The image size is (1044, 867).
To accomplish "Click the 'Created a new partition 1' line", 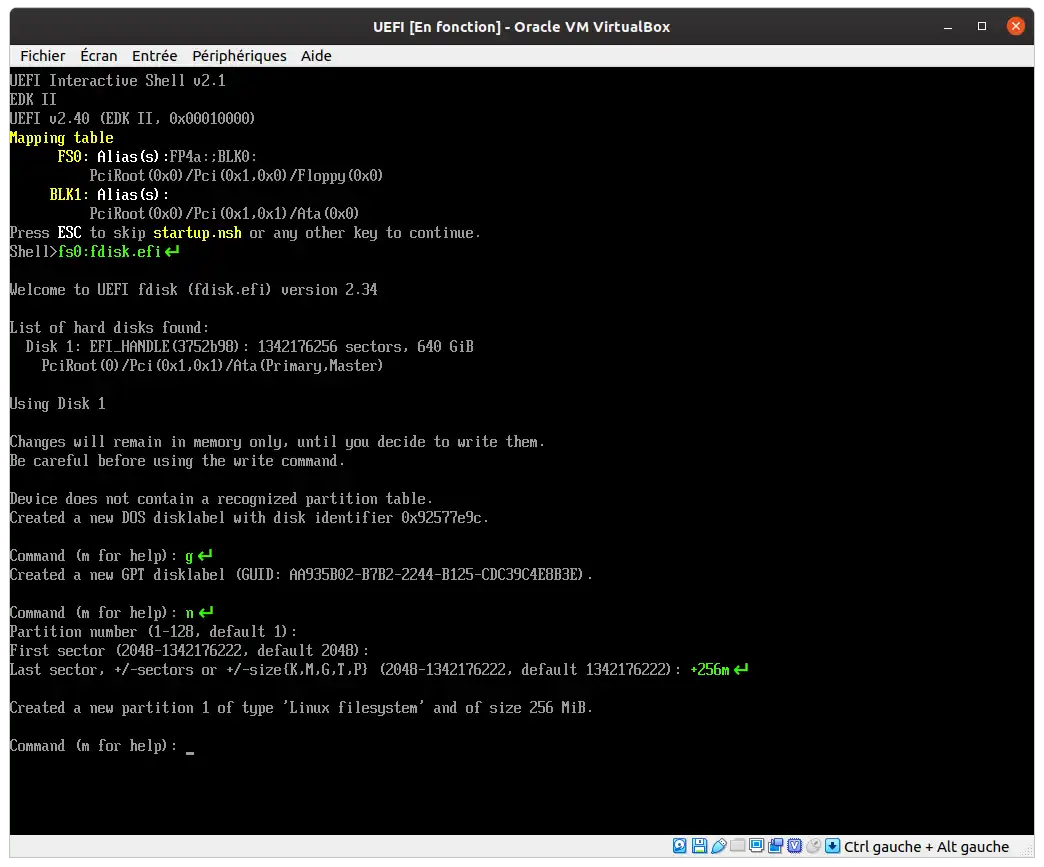I will [x=301, y=708].
